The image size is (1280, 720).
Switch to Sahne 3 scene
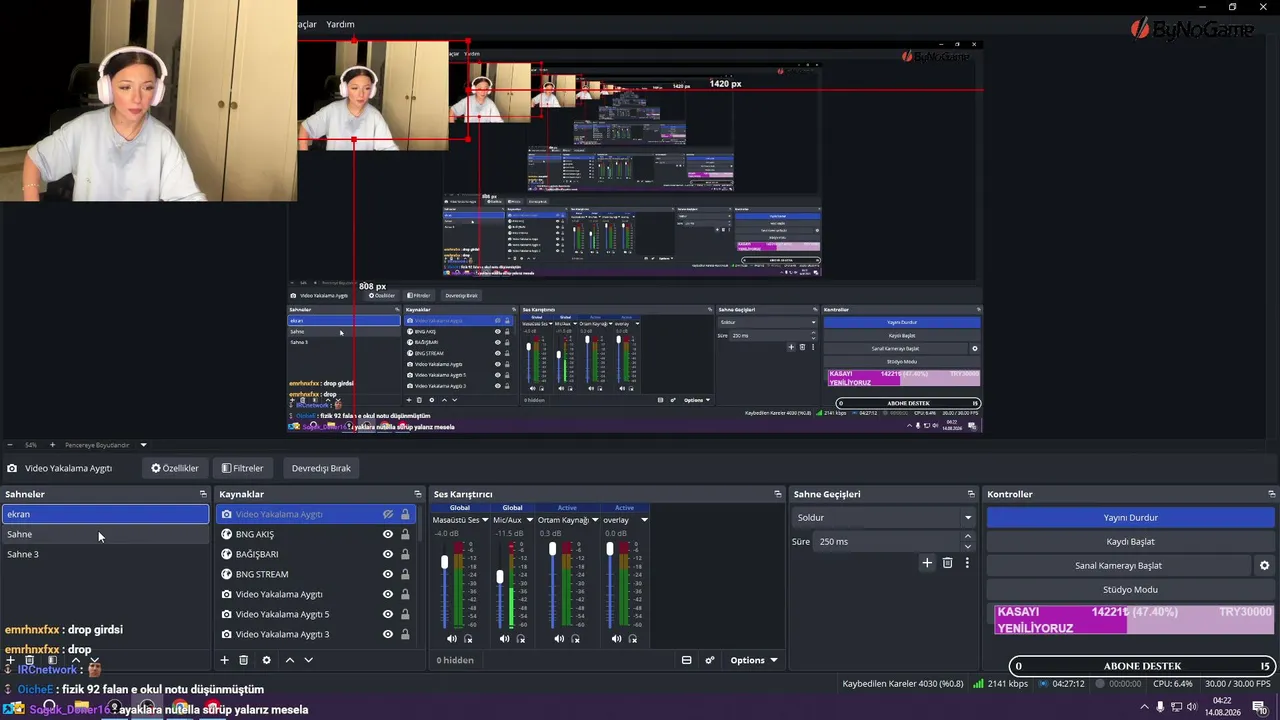(x=105, y=554)
